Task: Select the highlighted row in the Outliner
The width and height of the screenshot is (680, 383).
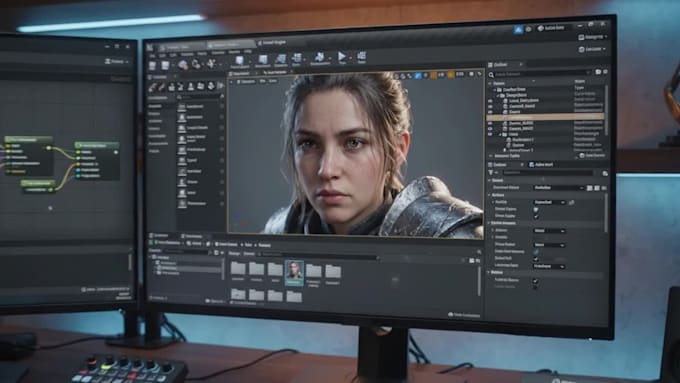Action: tap(546, 117)
